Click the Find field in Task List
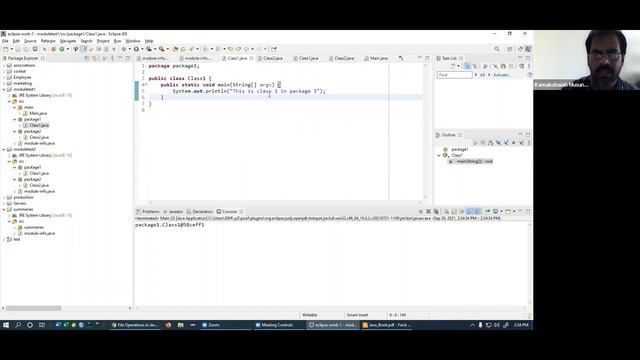This screenshot has height=360, width=640. (x=454, y=75)
